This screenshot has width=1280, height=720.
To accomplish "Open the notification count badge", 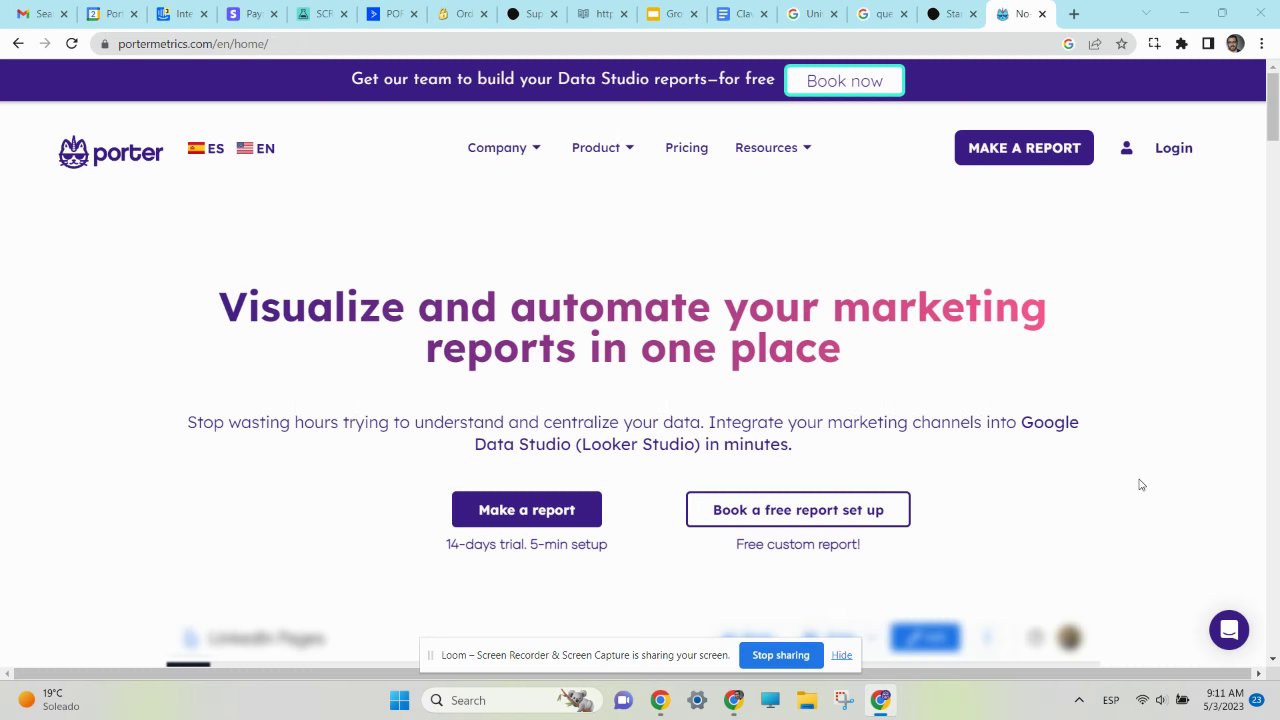I will pyautogui.click(x=1257, y=700).
